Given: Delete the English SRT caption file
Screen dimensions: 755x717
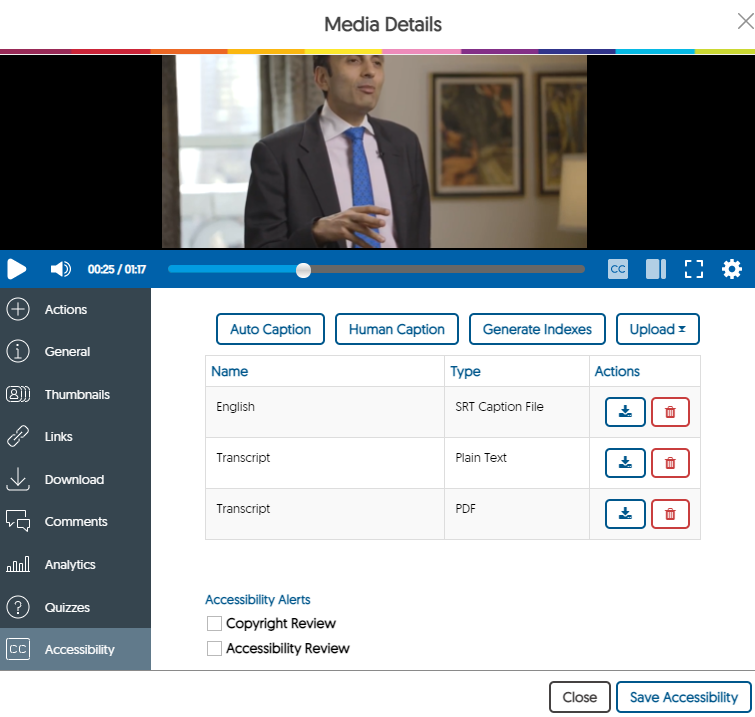Looking at the screenshot, I should [x=670, y=412].
